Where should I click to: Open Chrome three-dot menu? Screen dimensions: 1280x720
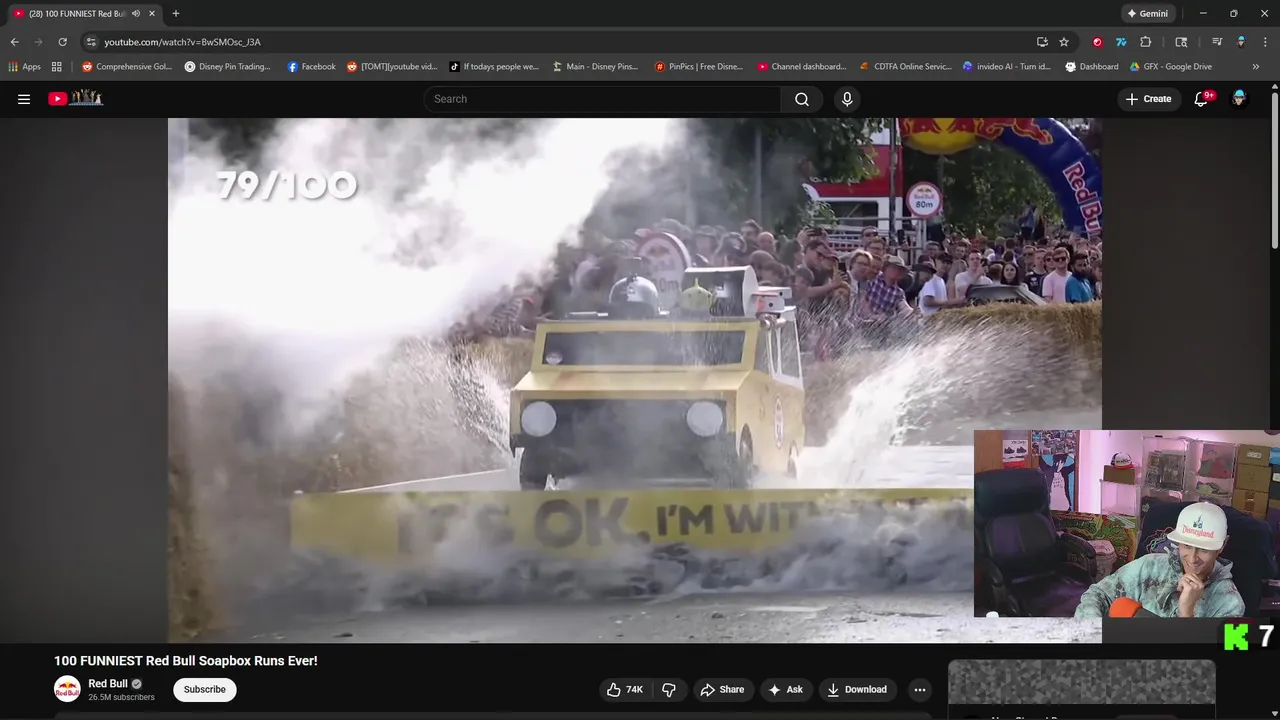(1264, 42)
